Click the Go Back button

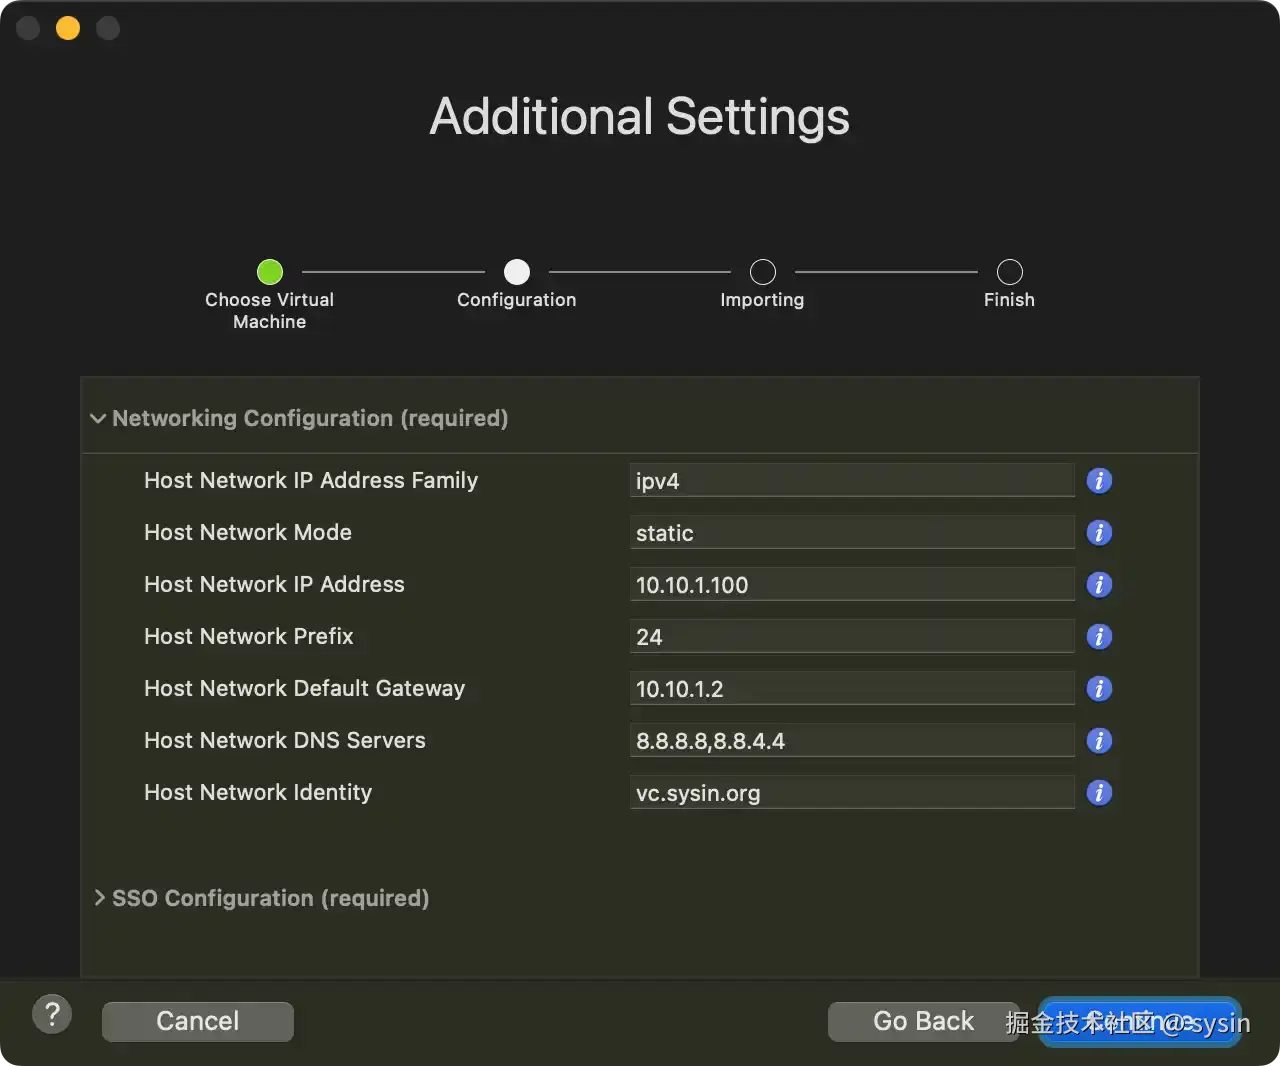pos(923,1021)
